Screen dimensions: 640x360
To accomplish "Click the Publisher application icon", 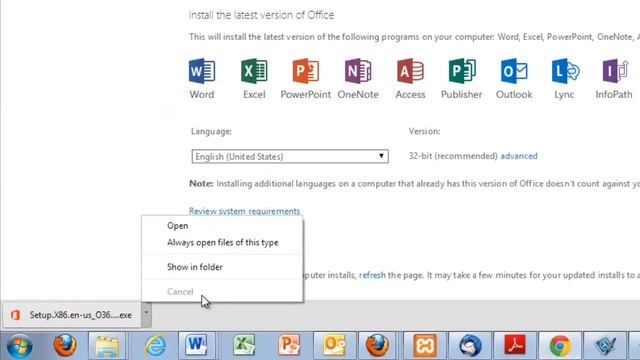I will point(462,71).
